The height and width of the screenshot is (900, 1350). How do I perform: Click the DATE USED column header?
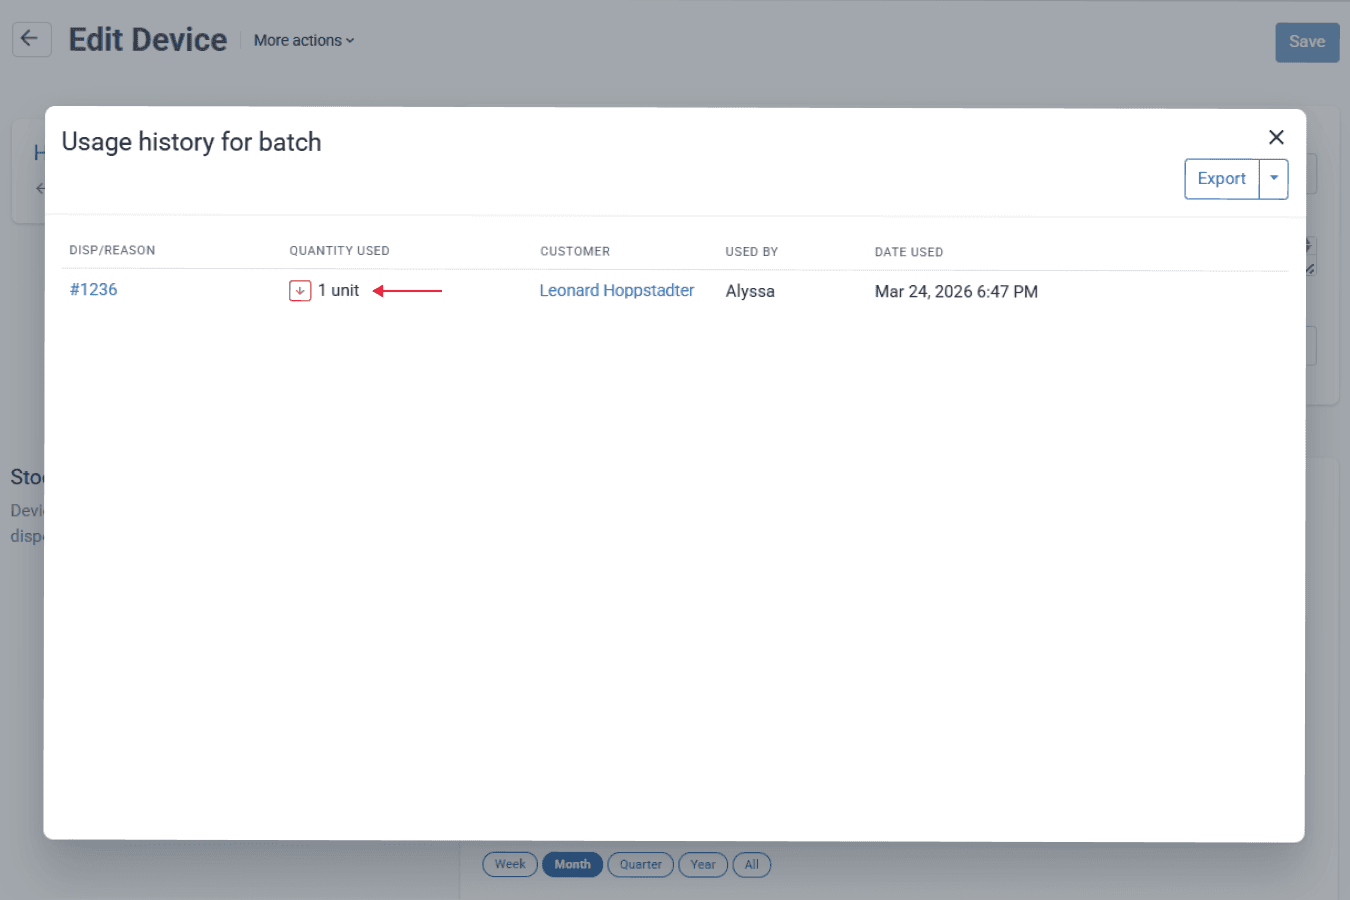pyautogui.click(x=909, y=252)
